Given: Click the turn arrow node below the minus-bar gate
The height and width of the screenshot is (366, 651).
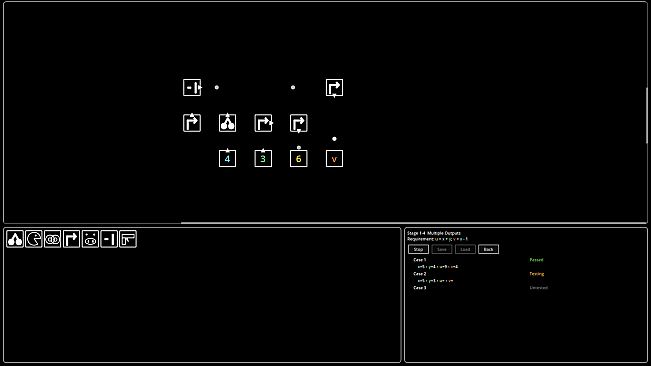Looking at the screenshot, I should 192,123.
